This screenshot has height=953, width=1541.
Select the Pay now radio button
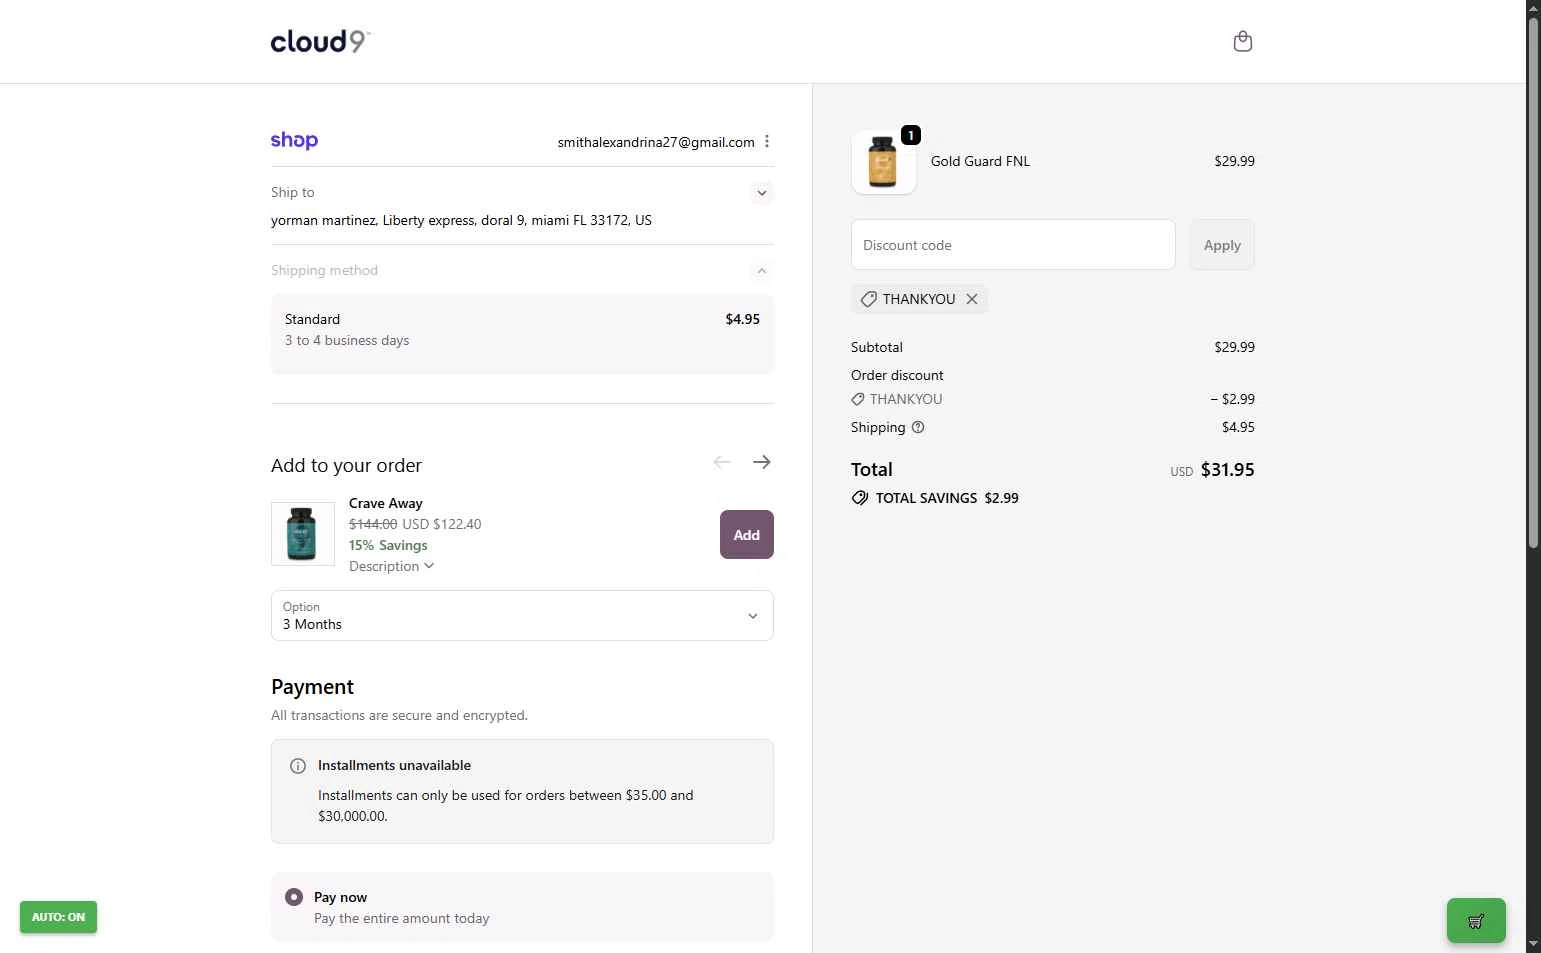[294, 897]
